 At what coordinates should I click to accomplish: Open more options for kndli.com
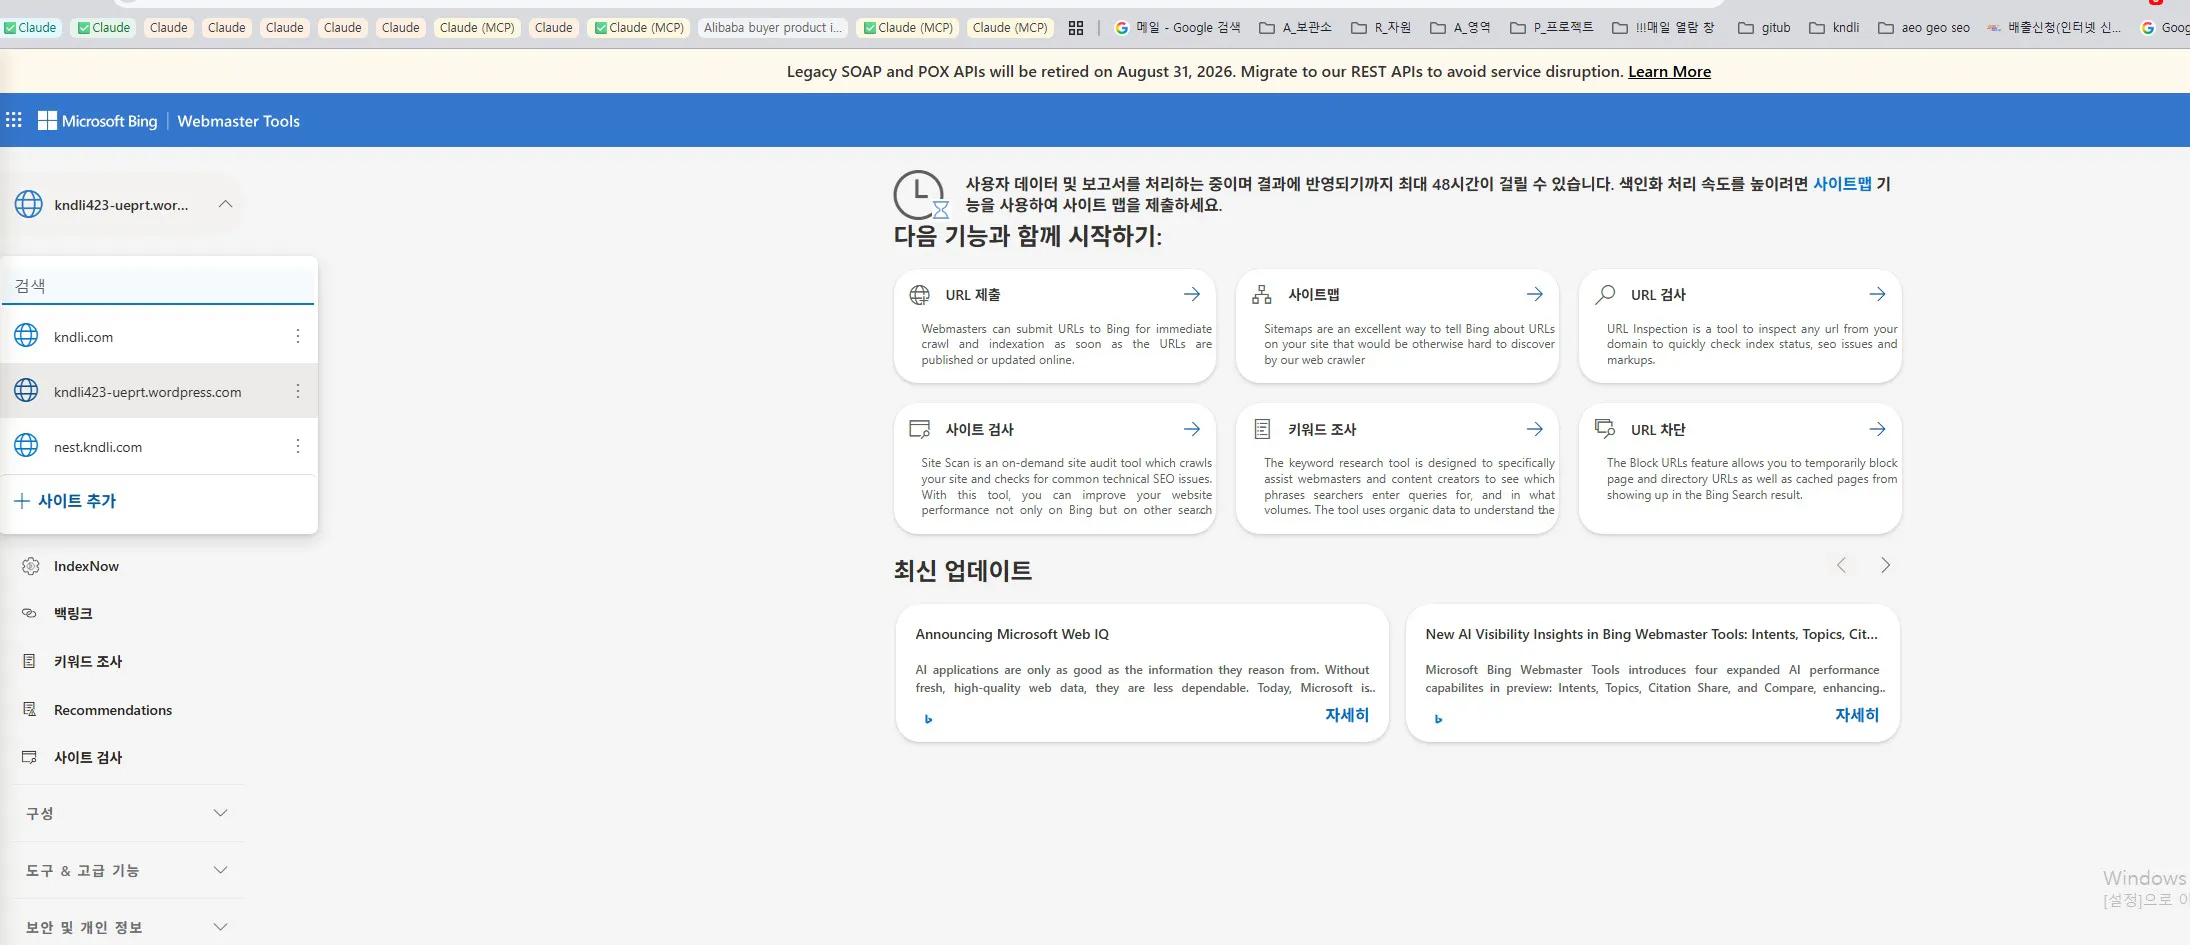298,336
